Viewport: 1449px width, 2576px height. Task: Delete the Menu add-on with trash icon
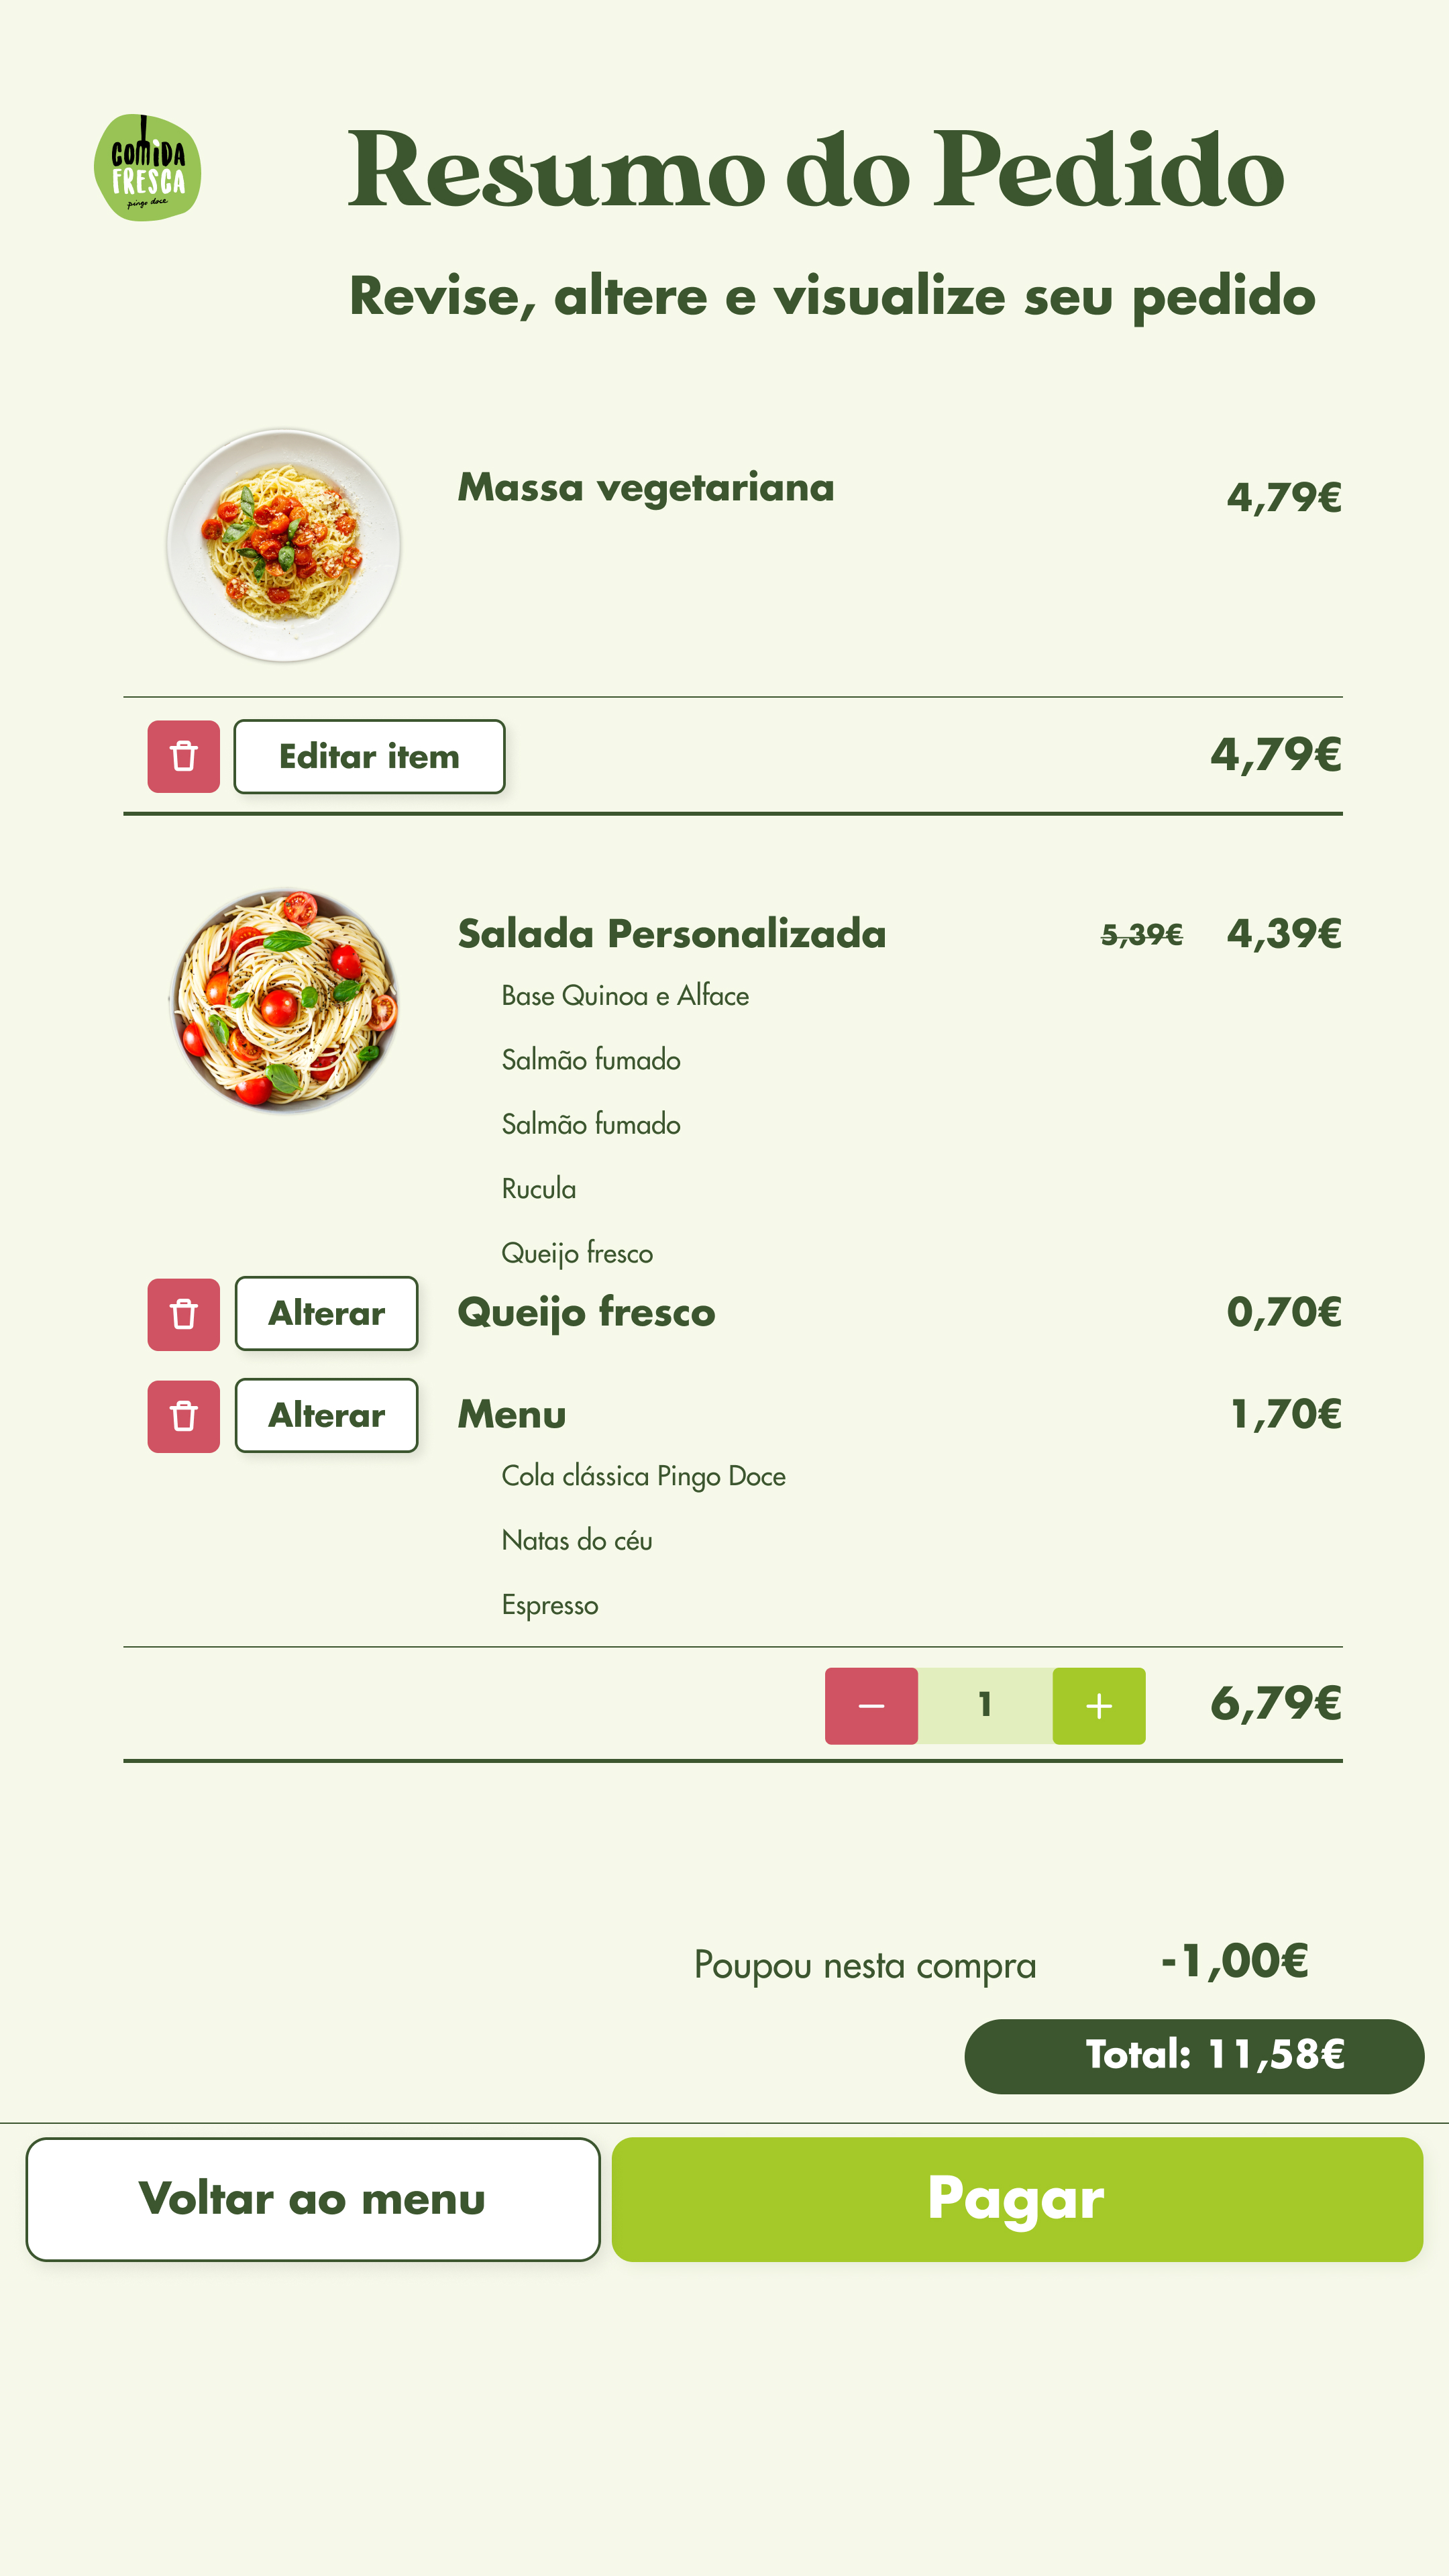[x=183, y=1416]
